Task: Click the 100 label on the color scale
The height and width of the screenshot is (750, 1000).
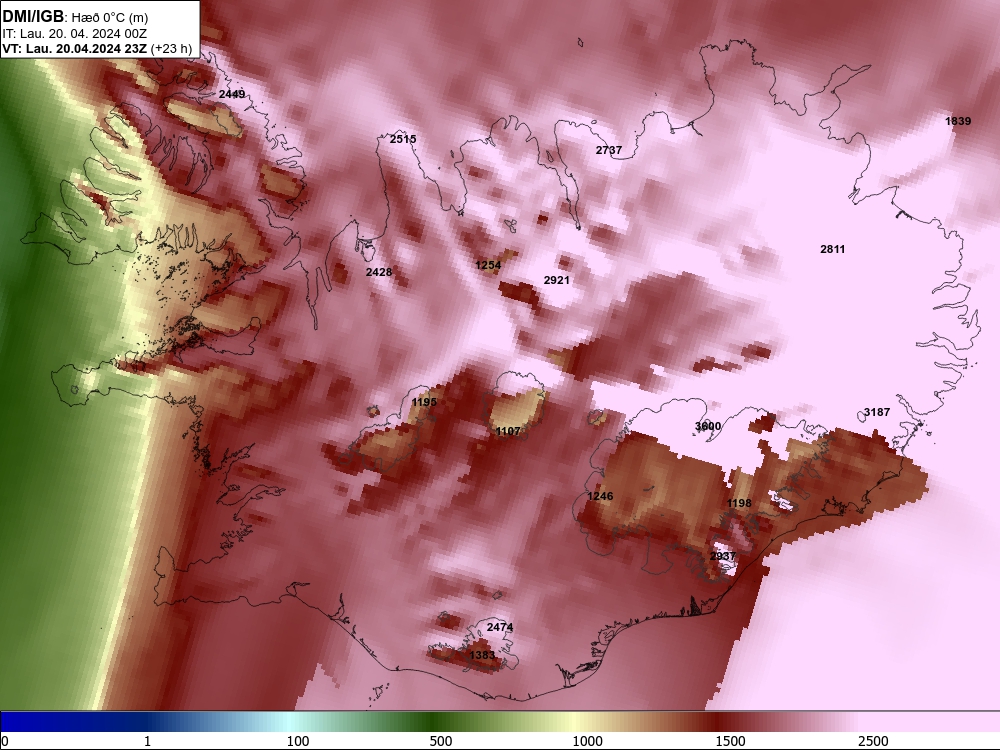Action: pos(298,741)
